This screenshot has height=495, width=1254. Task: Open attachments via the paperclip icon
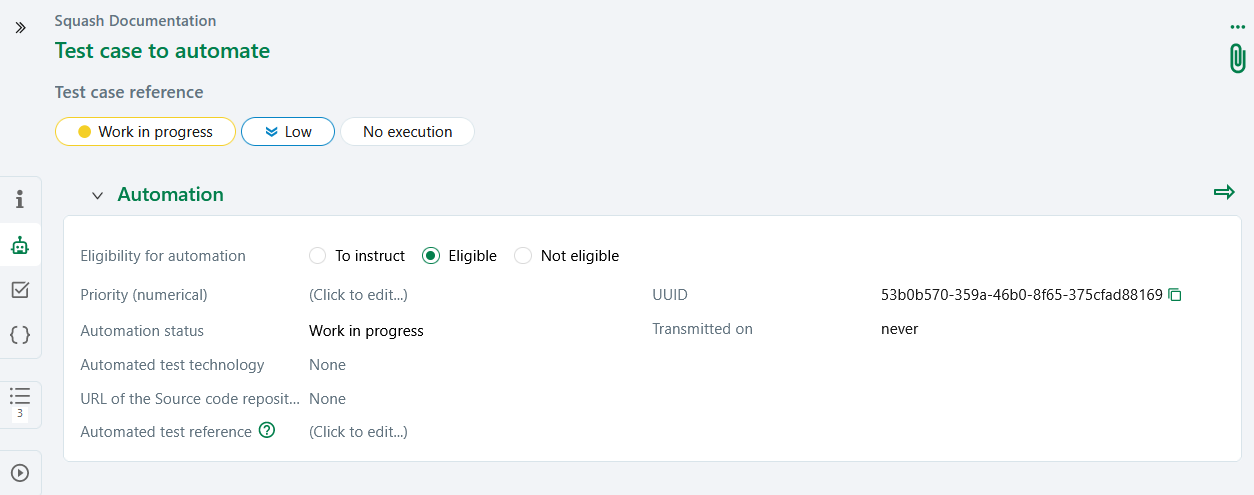1237,58
